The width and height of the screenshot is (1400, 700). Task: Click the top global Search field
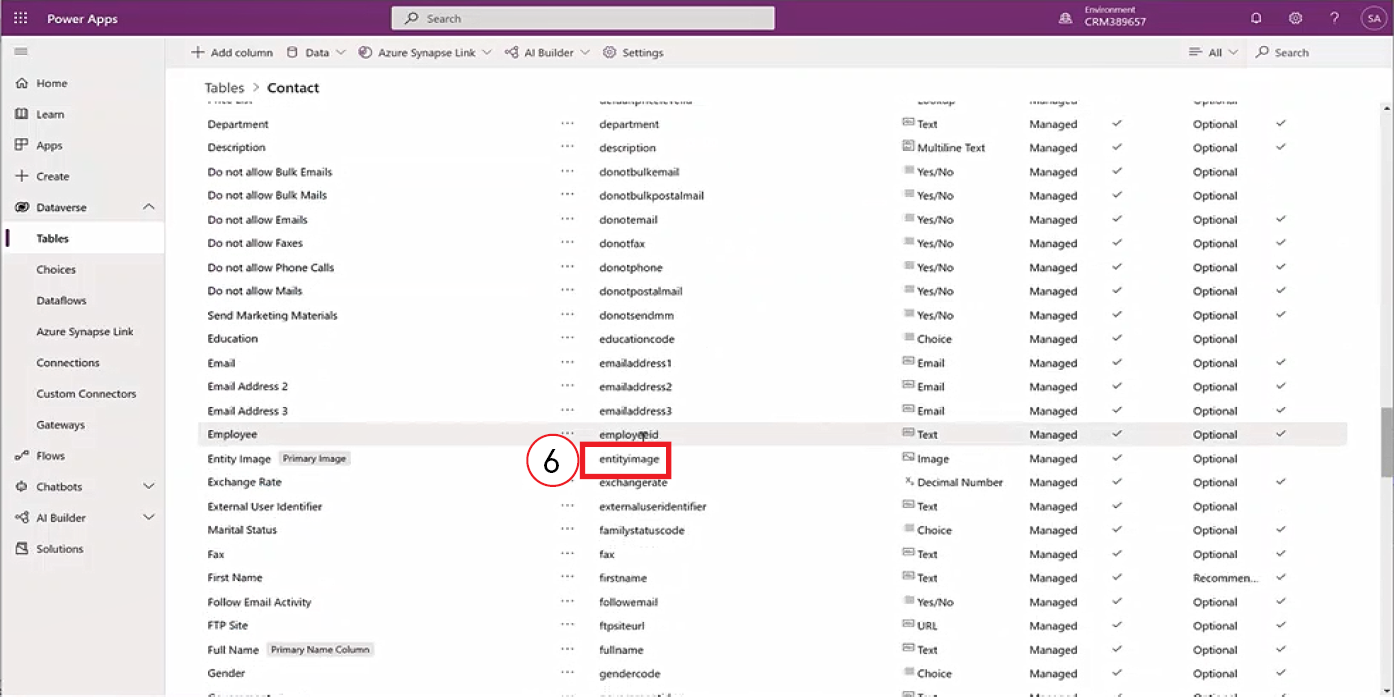click(x=583, y=18)
